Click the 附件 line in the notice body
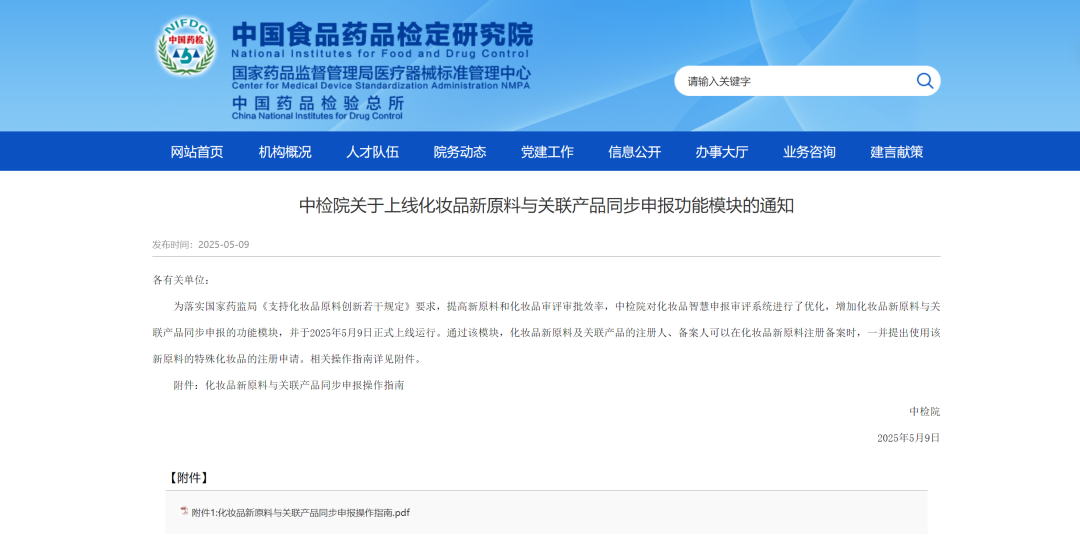 pyautogui.click(x=289, y=385)
